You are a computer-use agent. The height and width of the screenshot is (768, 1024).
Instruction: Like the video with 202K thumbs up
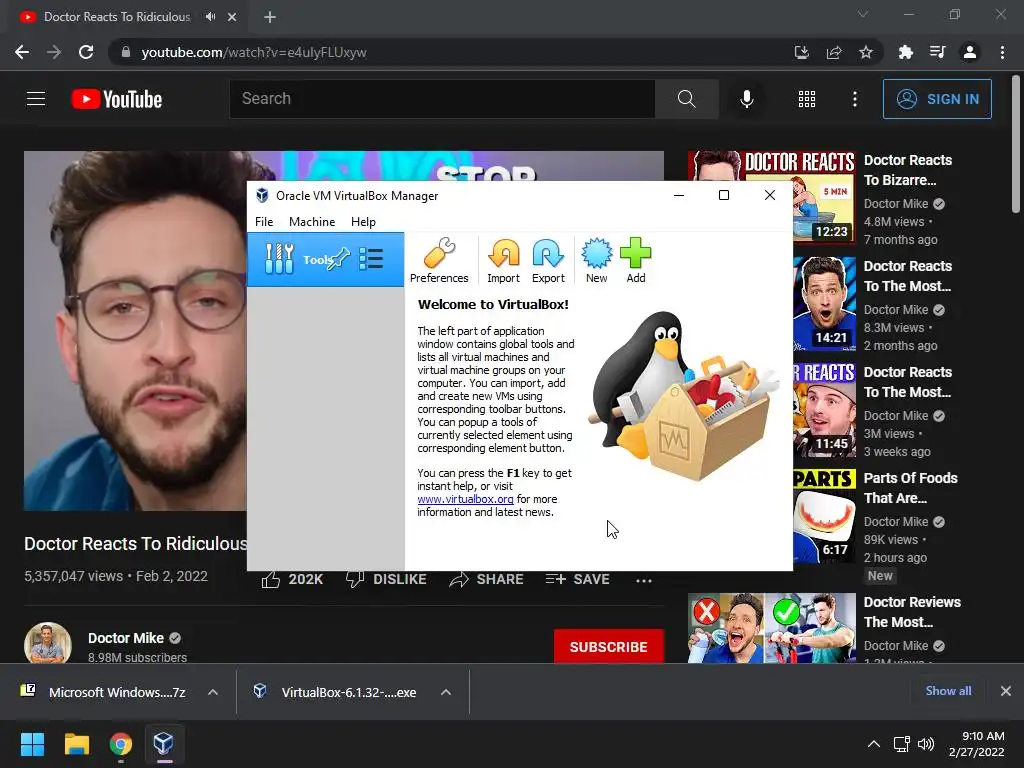pyautogui.click(x=293, y=579)
